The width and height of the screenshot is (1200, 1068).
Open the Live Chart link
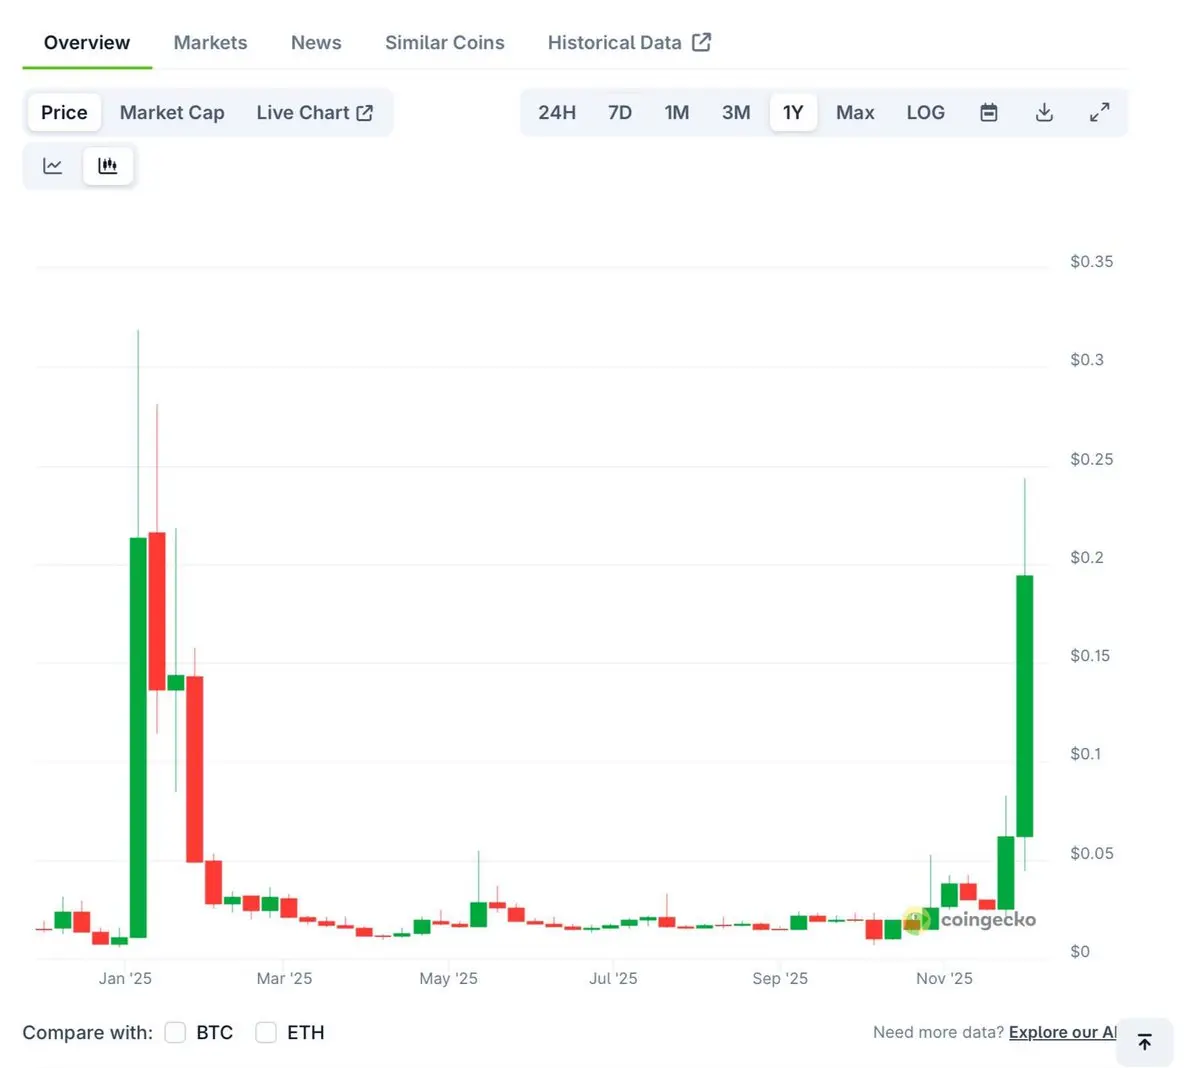314,112
